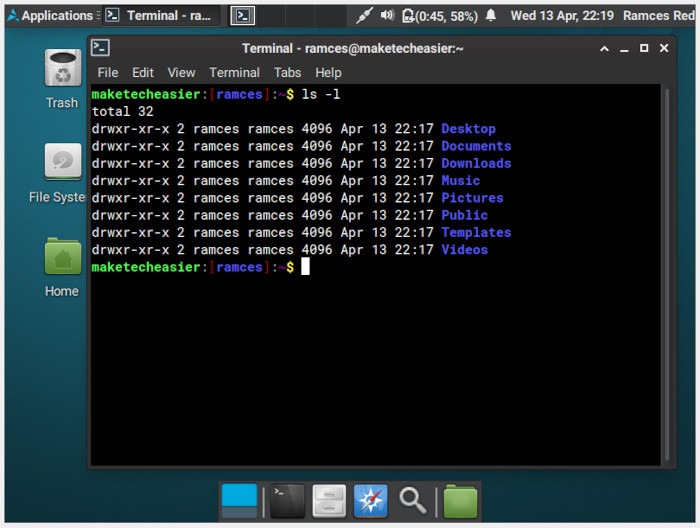Open the Trash desktop icon
Viewport: 700px width, 528px height.
62,68
